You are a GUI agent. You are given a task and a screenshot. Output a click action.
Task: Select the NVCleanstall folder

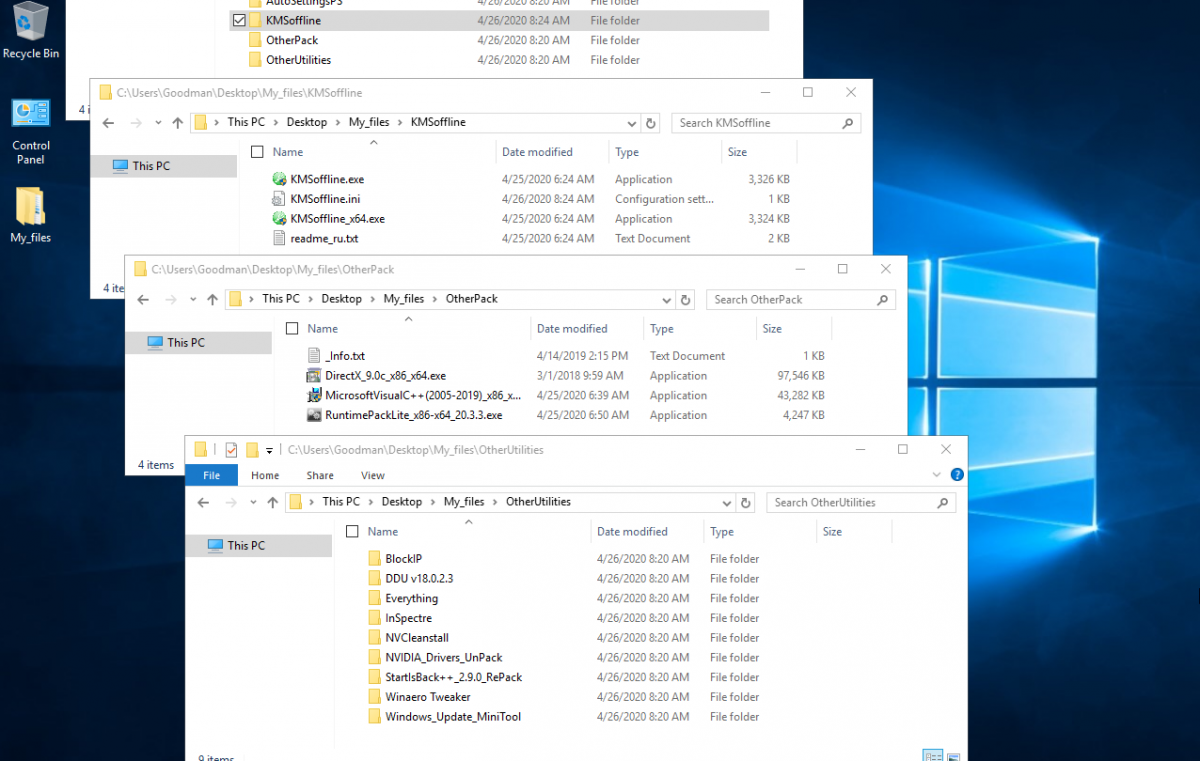tap(407, 638)
